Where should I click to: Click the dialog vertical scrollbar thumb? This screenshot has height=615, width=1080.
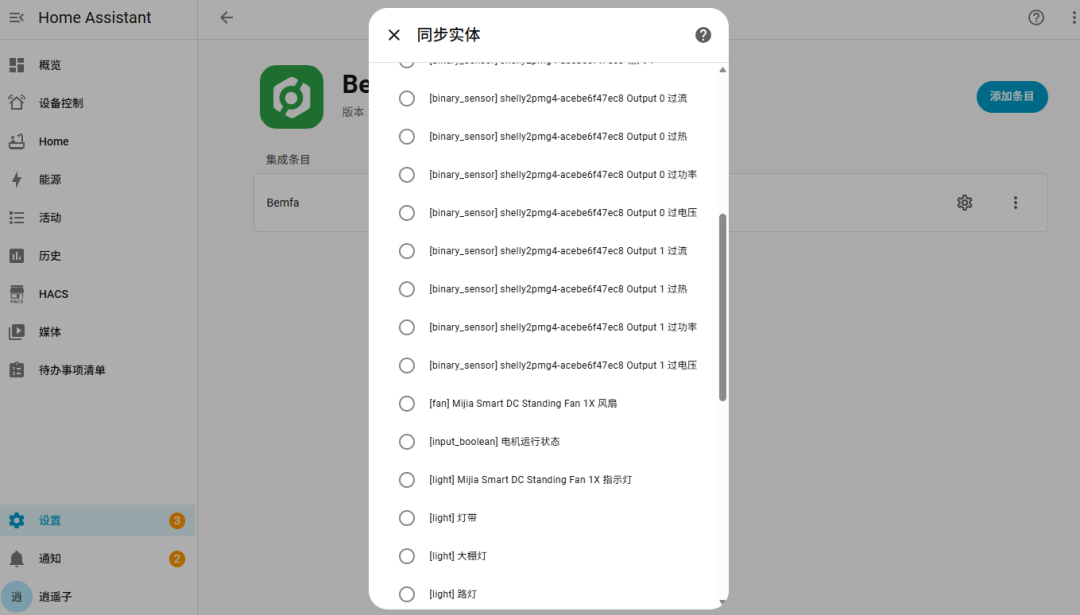723,307
